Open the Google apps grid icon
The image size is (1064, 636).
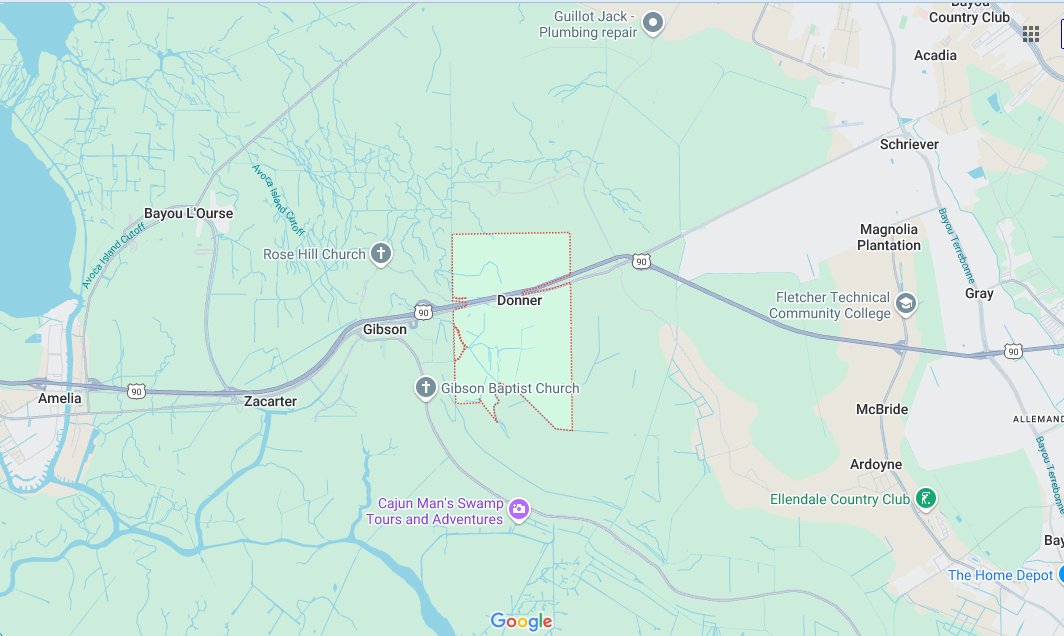tap(1031, 34)
